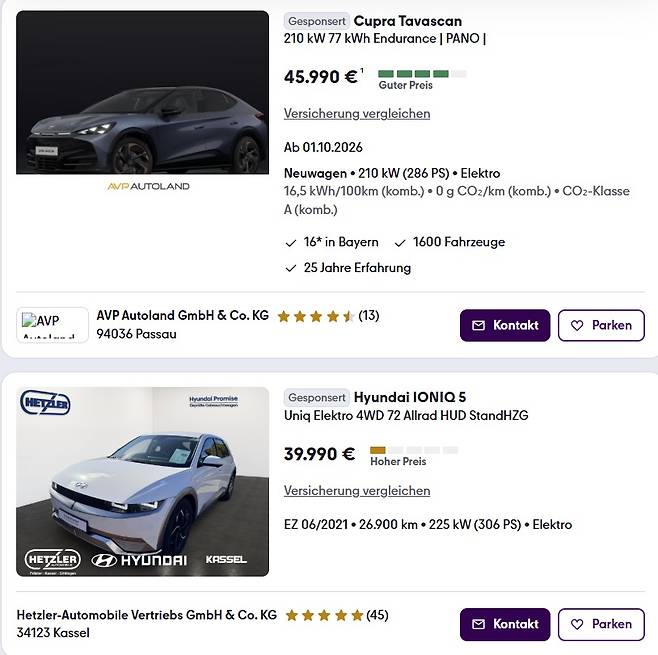Click the green "Guter Preis" rating bar
The height and width of the screenshot is (655, 658).
click(x=422, y=74)
